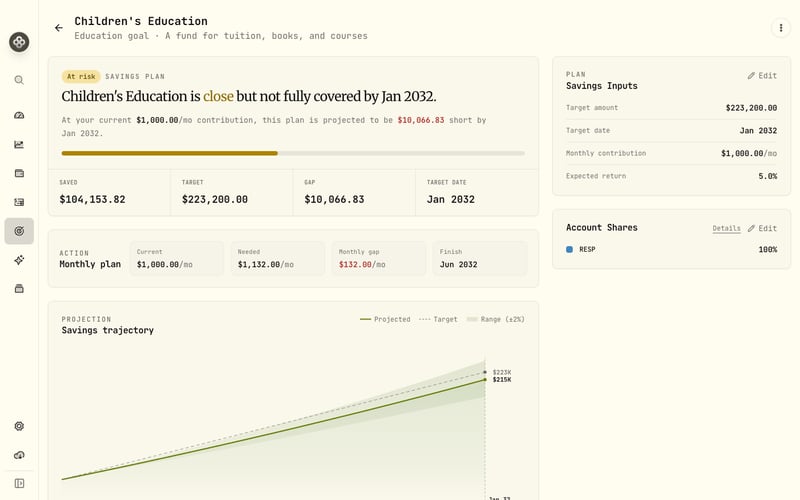Click the Monthly contribution row value
This screenshot has height=500, width=800.
tap(749, 153)
